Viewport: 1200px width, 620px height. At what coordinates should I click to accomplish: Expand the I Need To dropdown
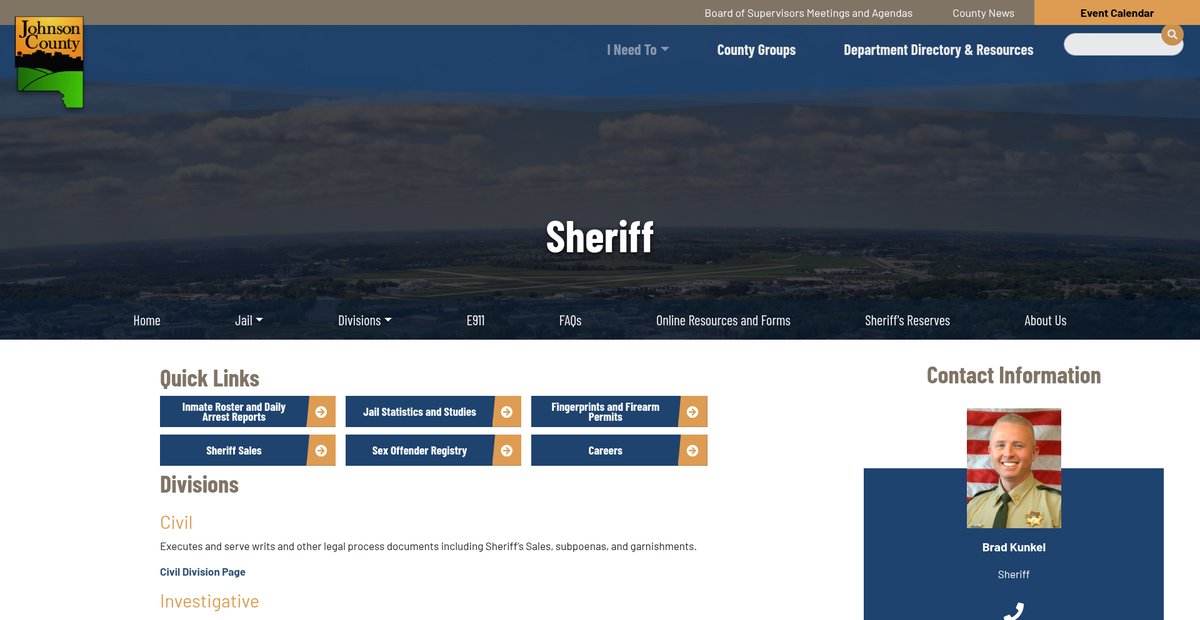coord(638,50)
